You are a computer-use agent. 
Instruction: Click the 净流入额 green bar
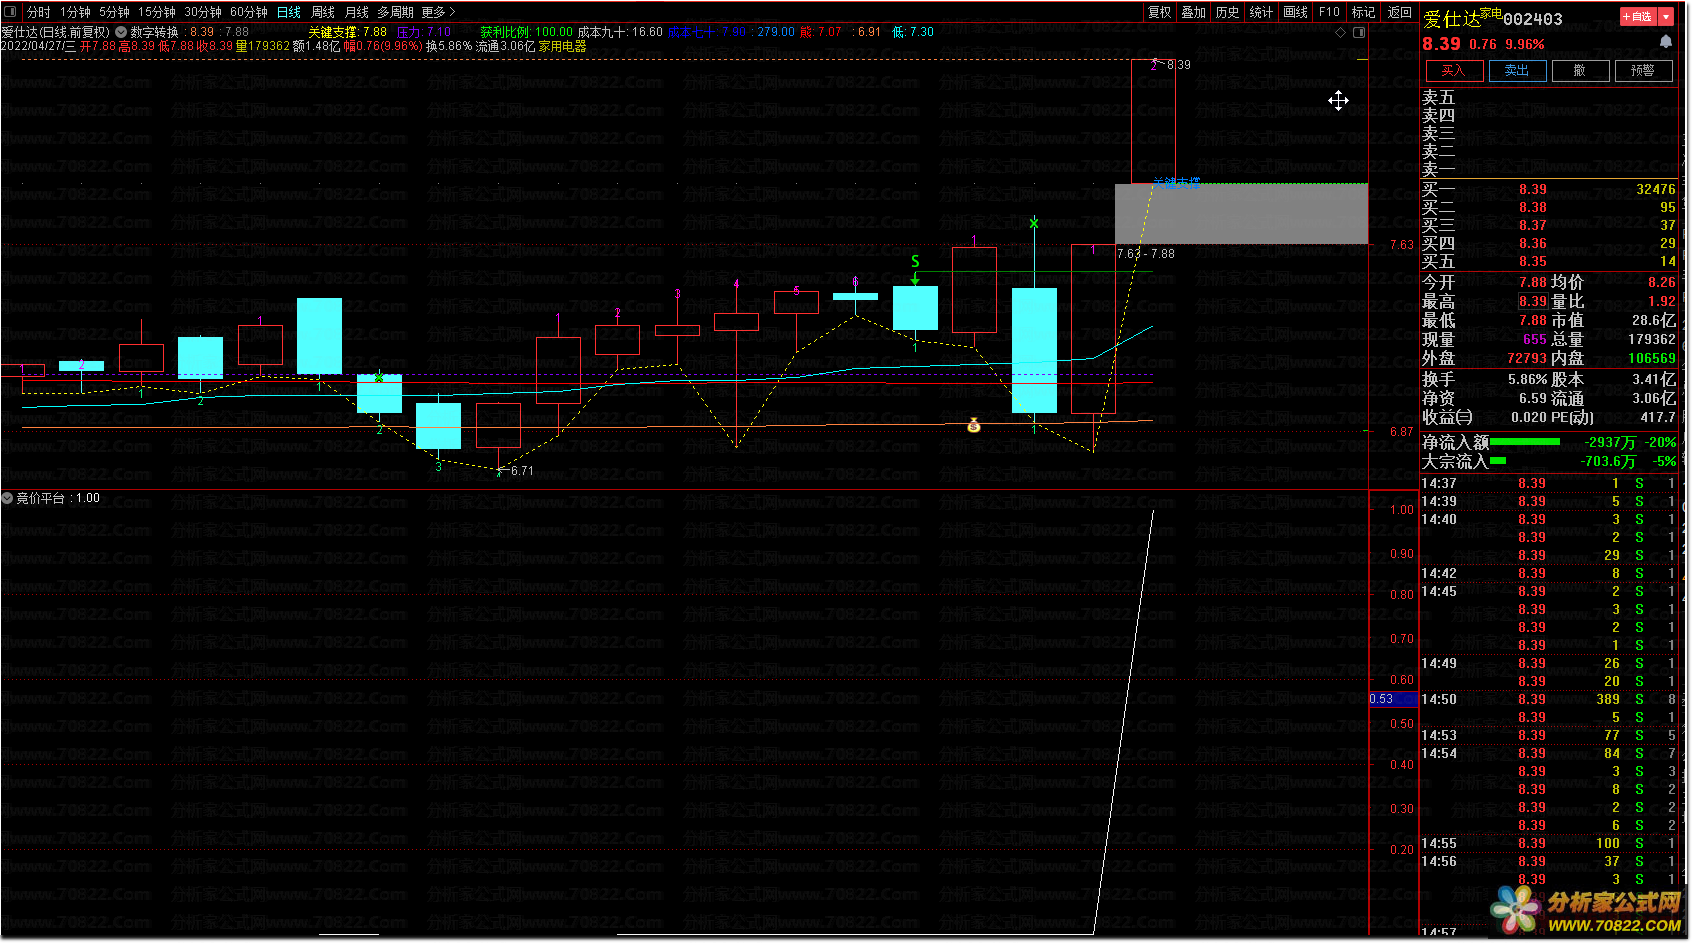point(1524,442)
